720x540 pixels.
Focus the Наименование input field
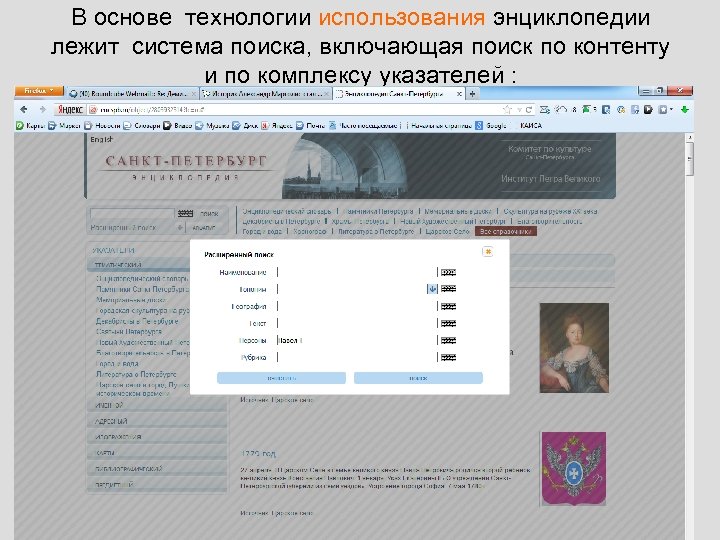(x=357, y=272)
